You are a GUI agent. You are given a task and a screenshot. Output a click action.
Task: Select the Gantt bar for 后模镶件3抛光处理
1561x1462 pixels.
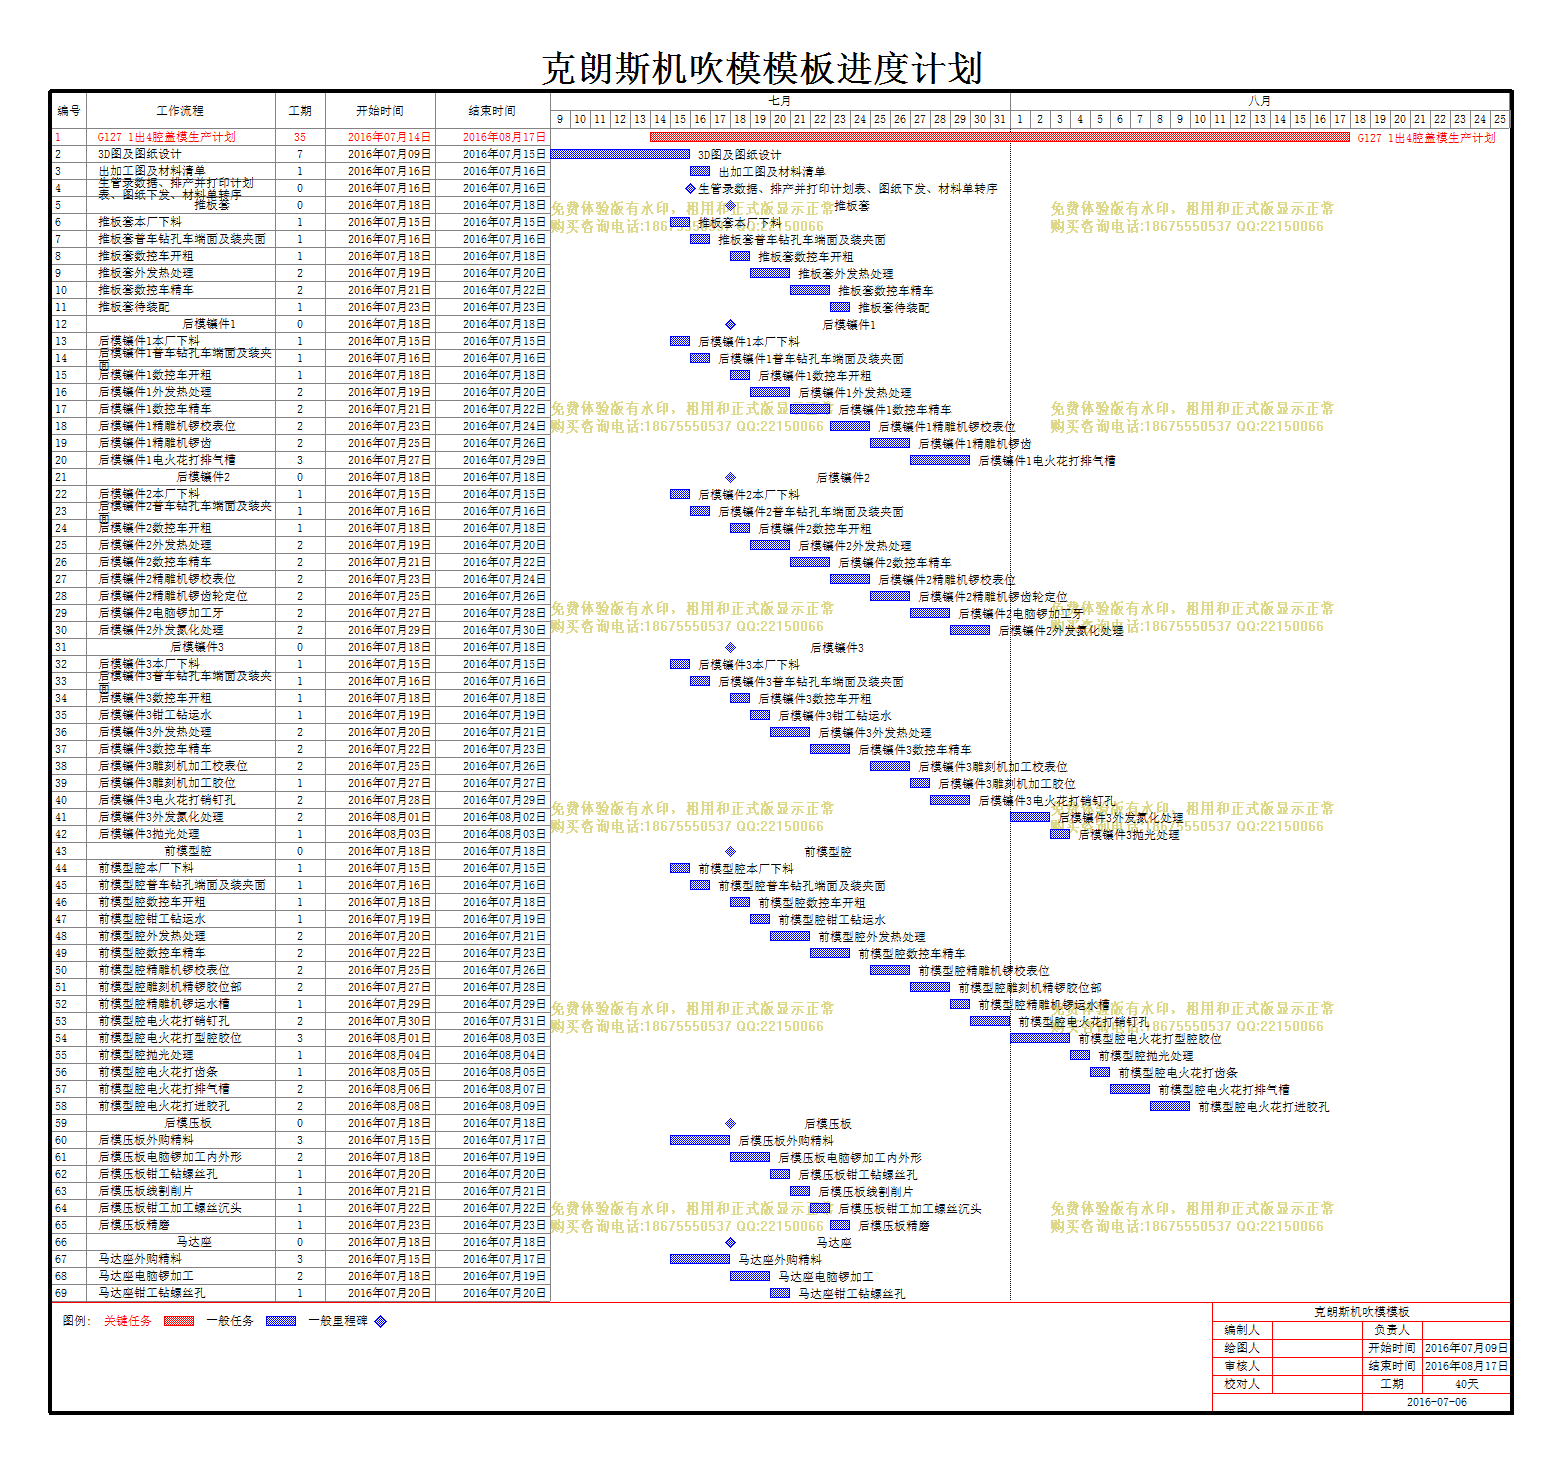[x=1060, y=834]
